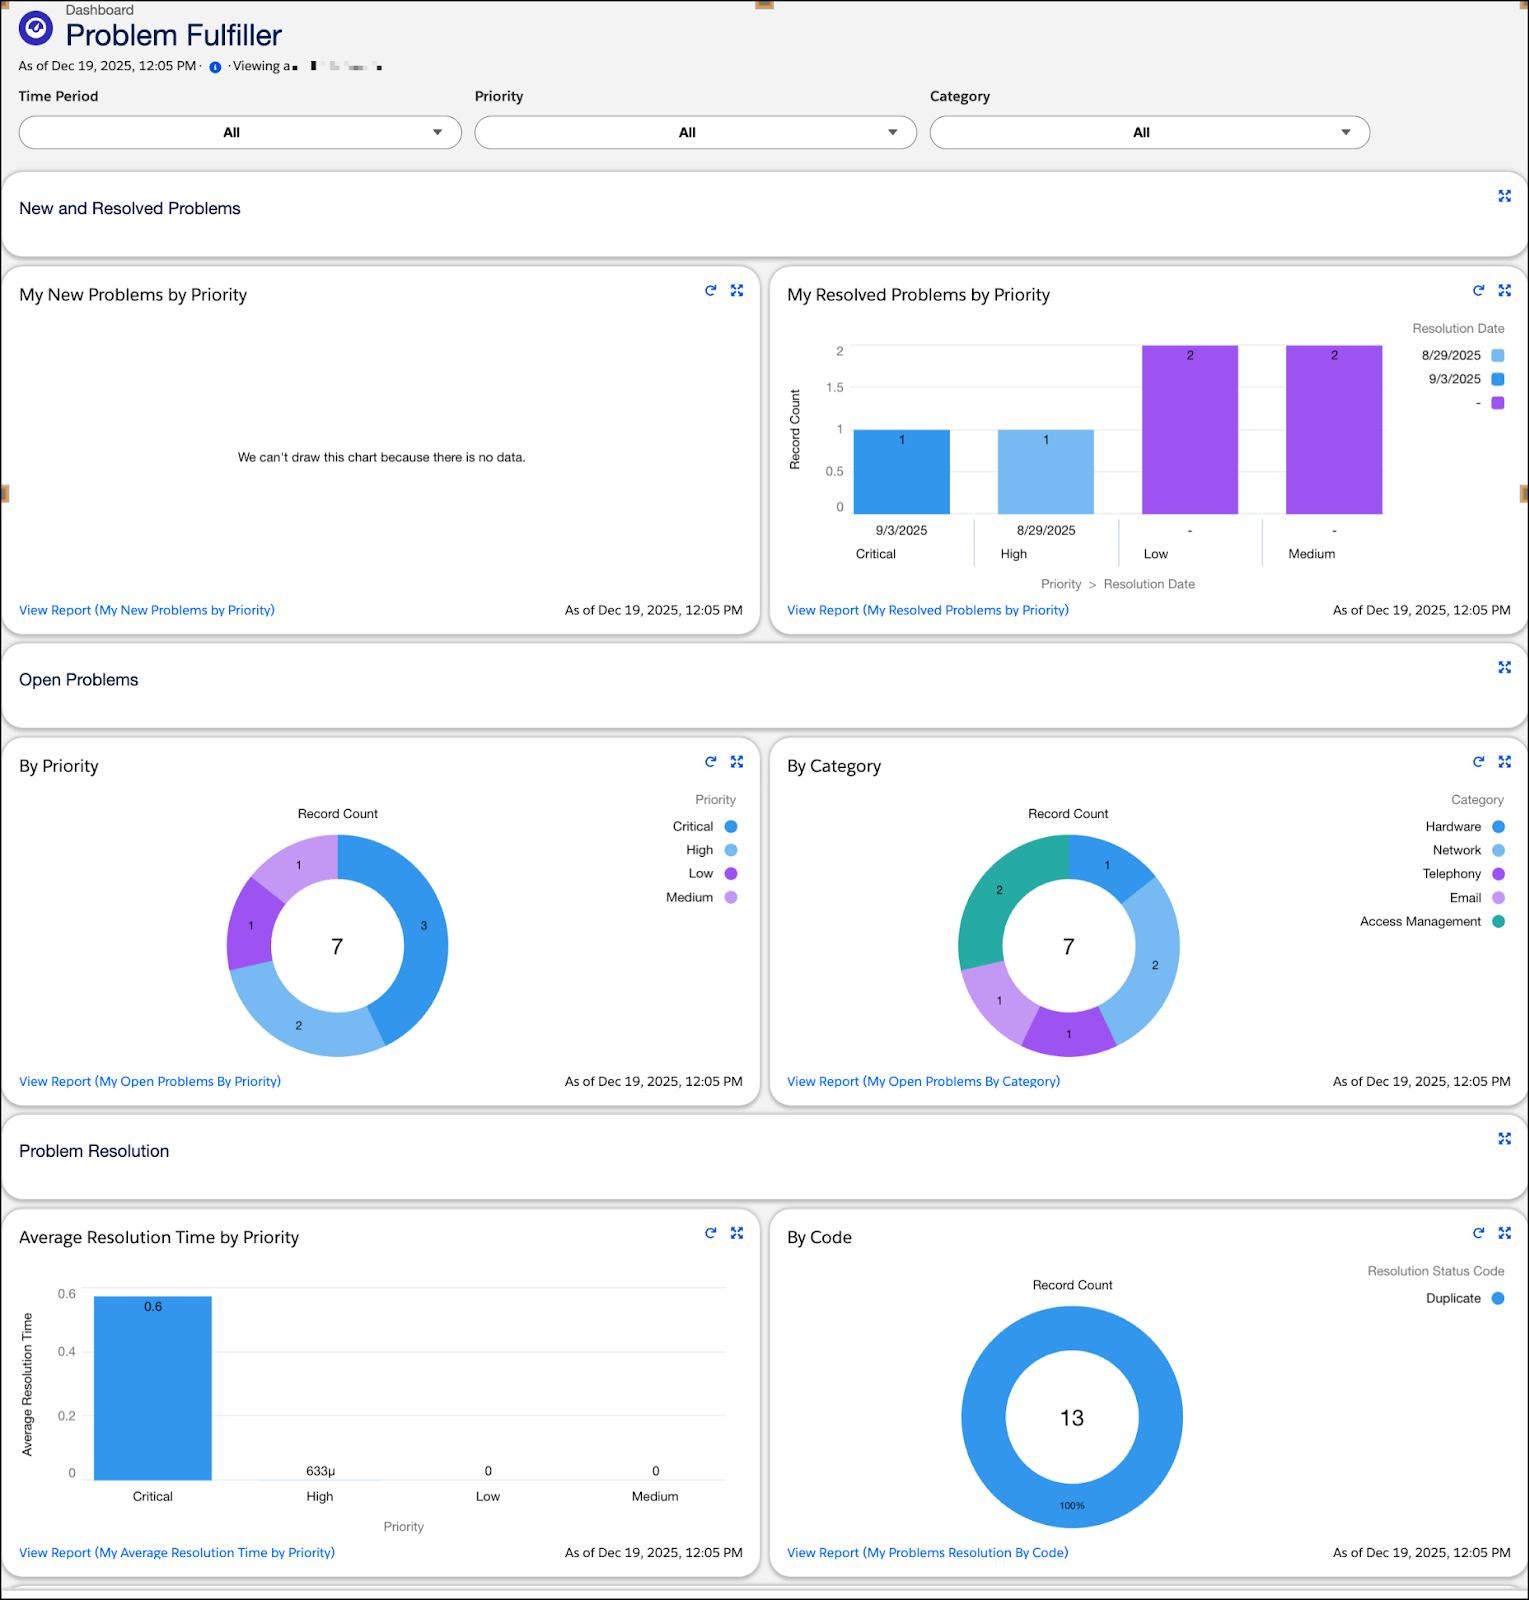Viewport: 1529px width, 1600px height.
Task: Refresh the My New Problems by Priority chart
Action: (710, 290)
